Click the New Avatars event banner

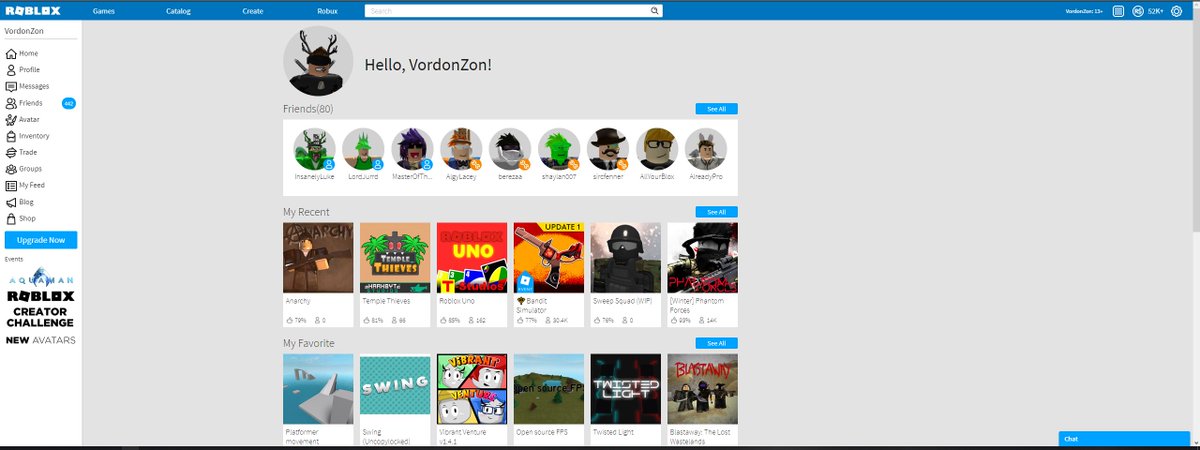(41, 340)
